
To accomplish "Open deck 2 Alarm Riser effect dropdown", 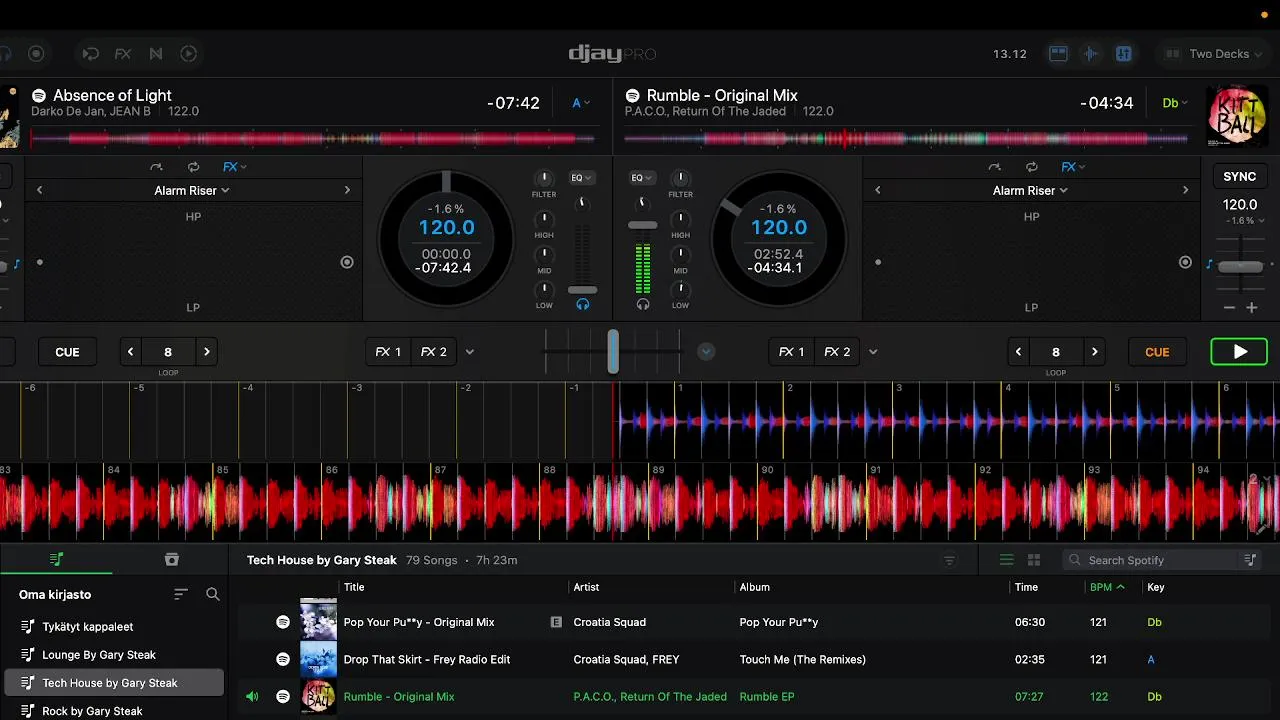I will pos(1030,190).
